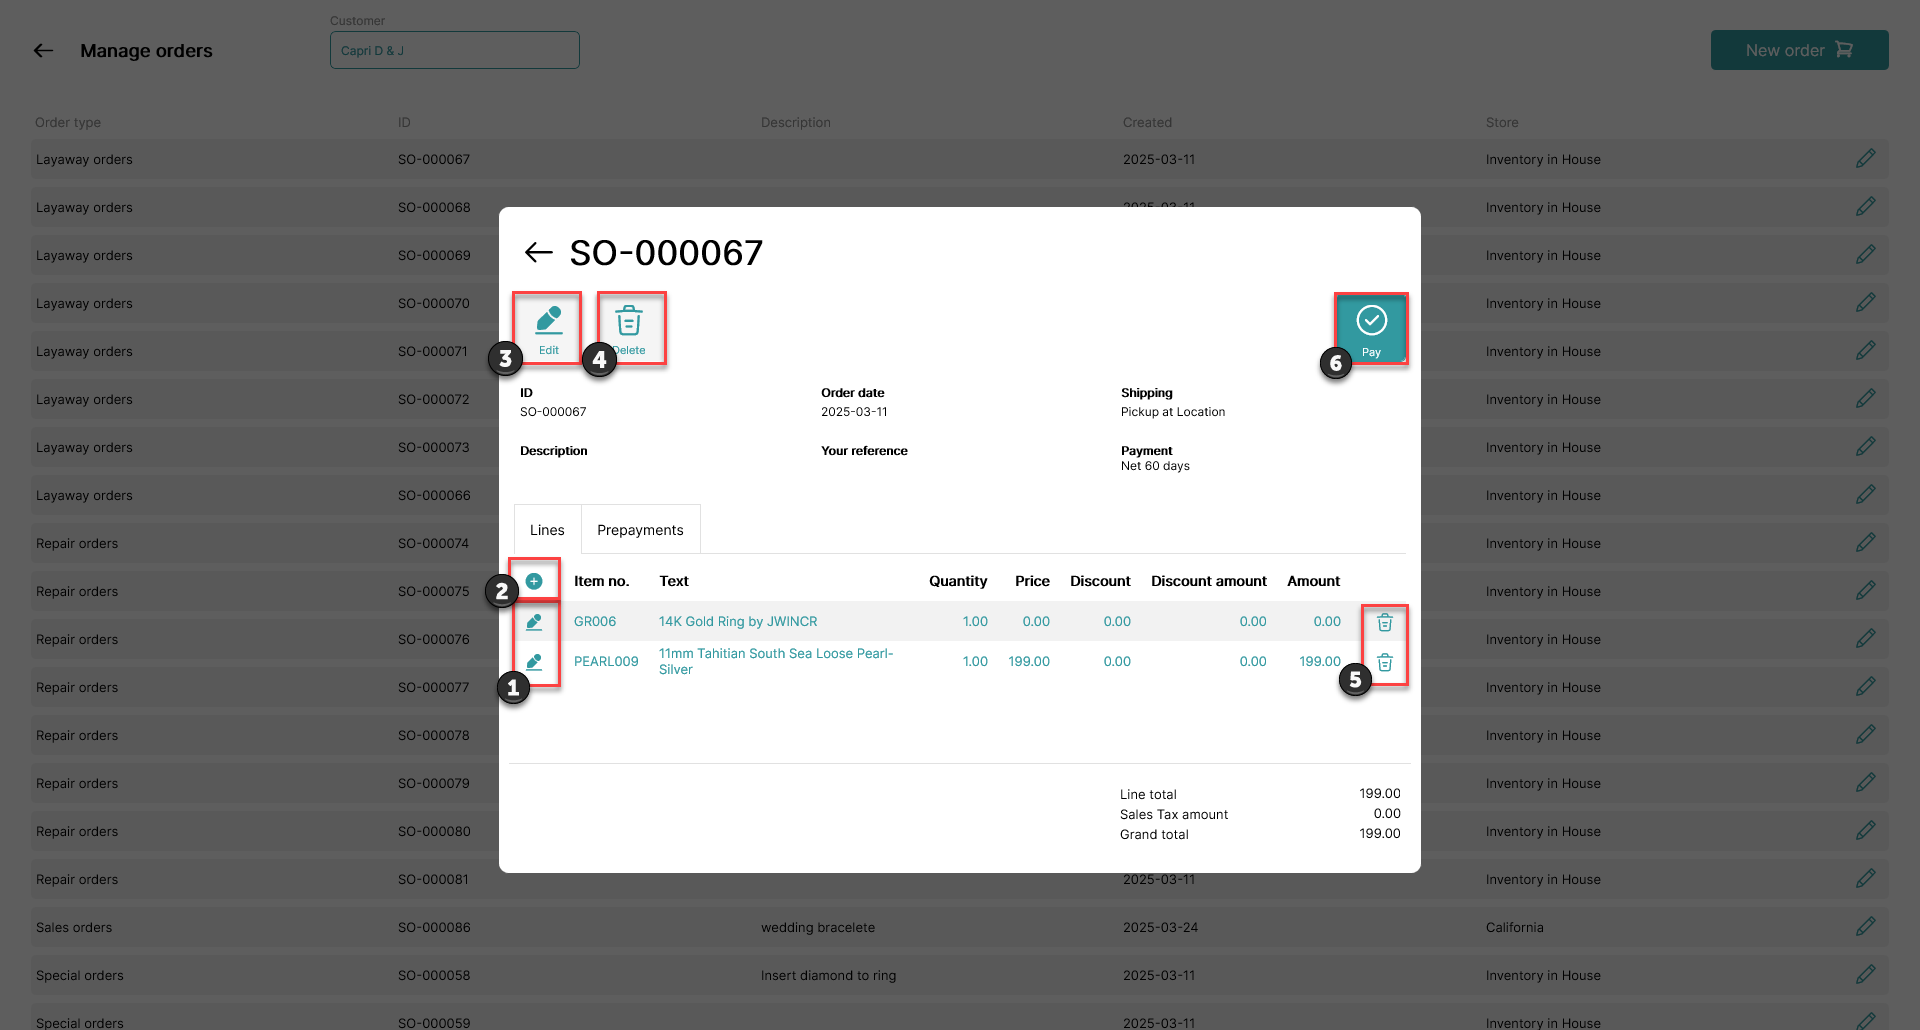Edit order SO-000073 row pencil icon
The image size is (1920, 1030).
(1865, 447)
